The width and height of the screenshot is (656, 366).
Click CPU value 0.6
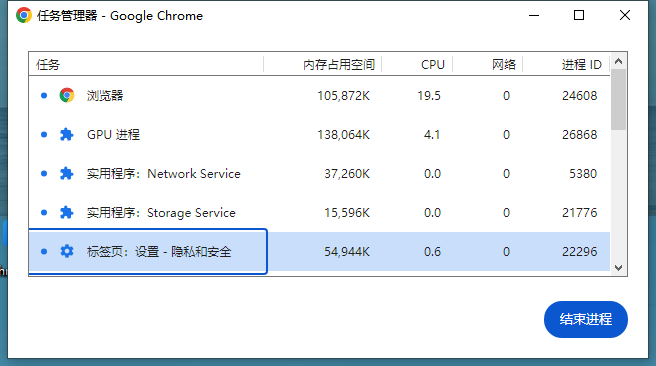point(432,251)
